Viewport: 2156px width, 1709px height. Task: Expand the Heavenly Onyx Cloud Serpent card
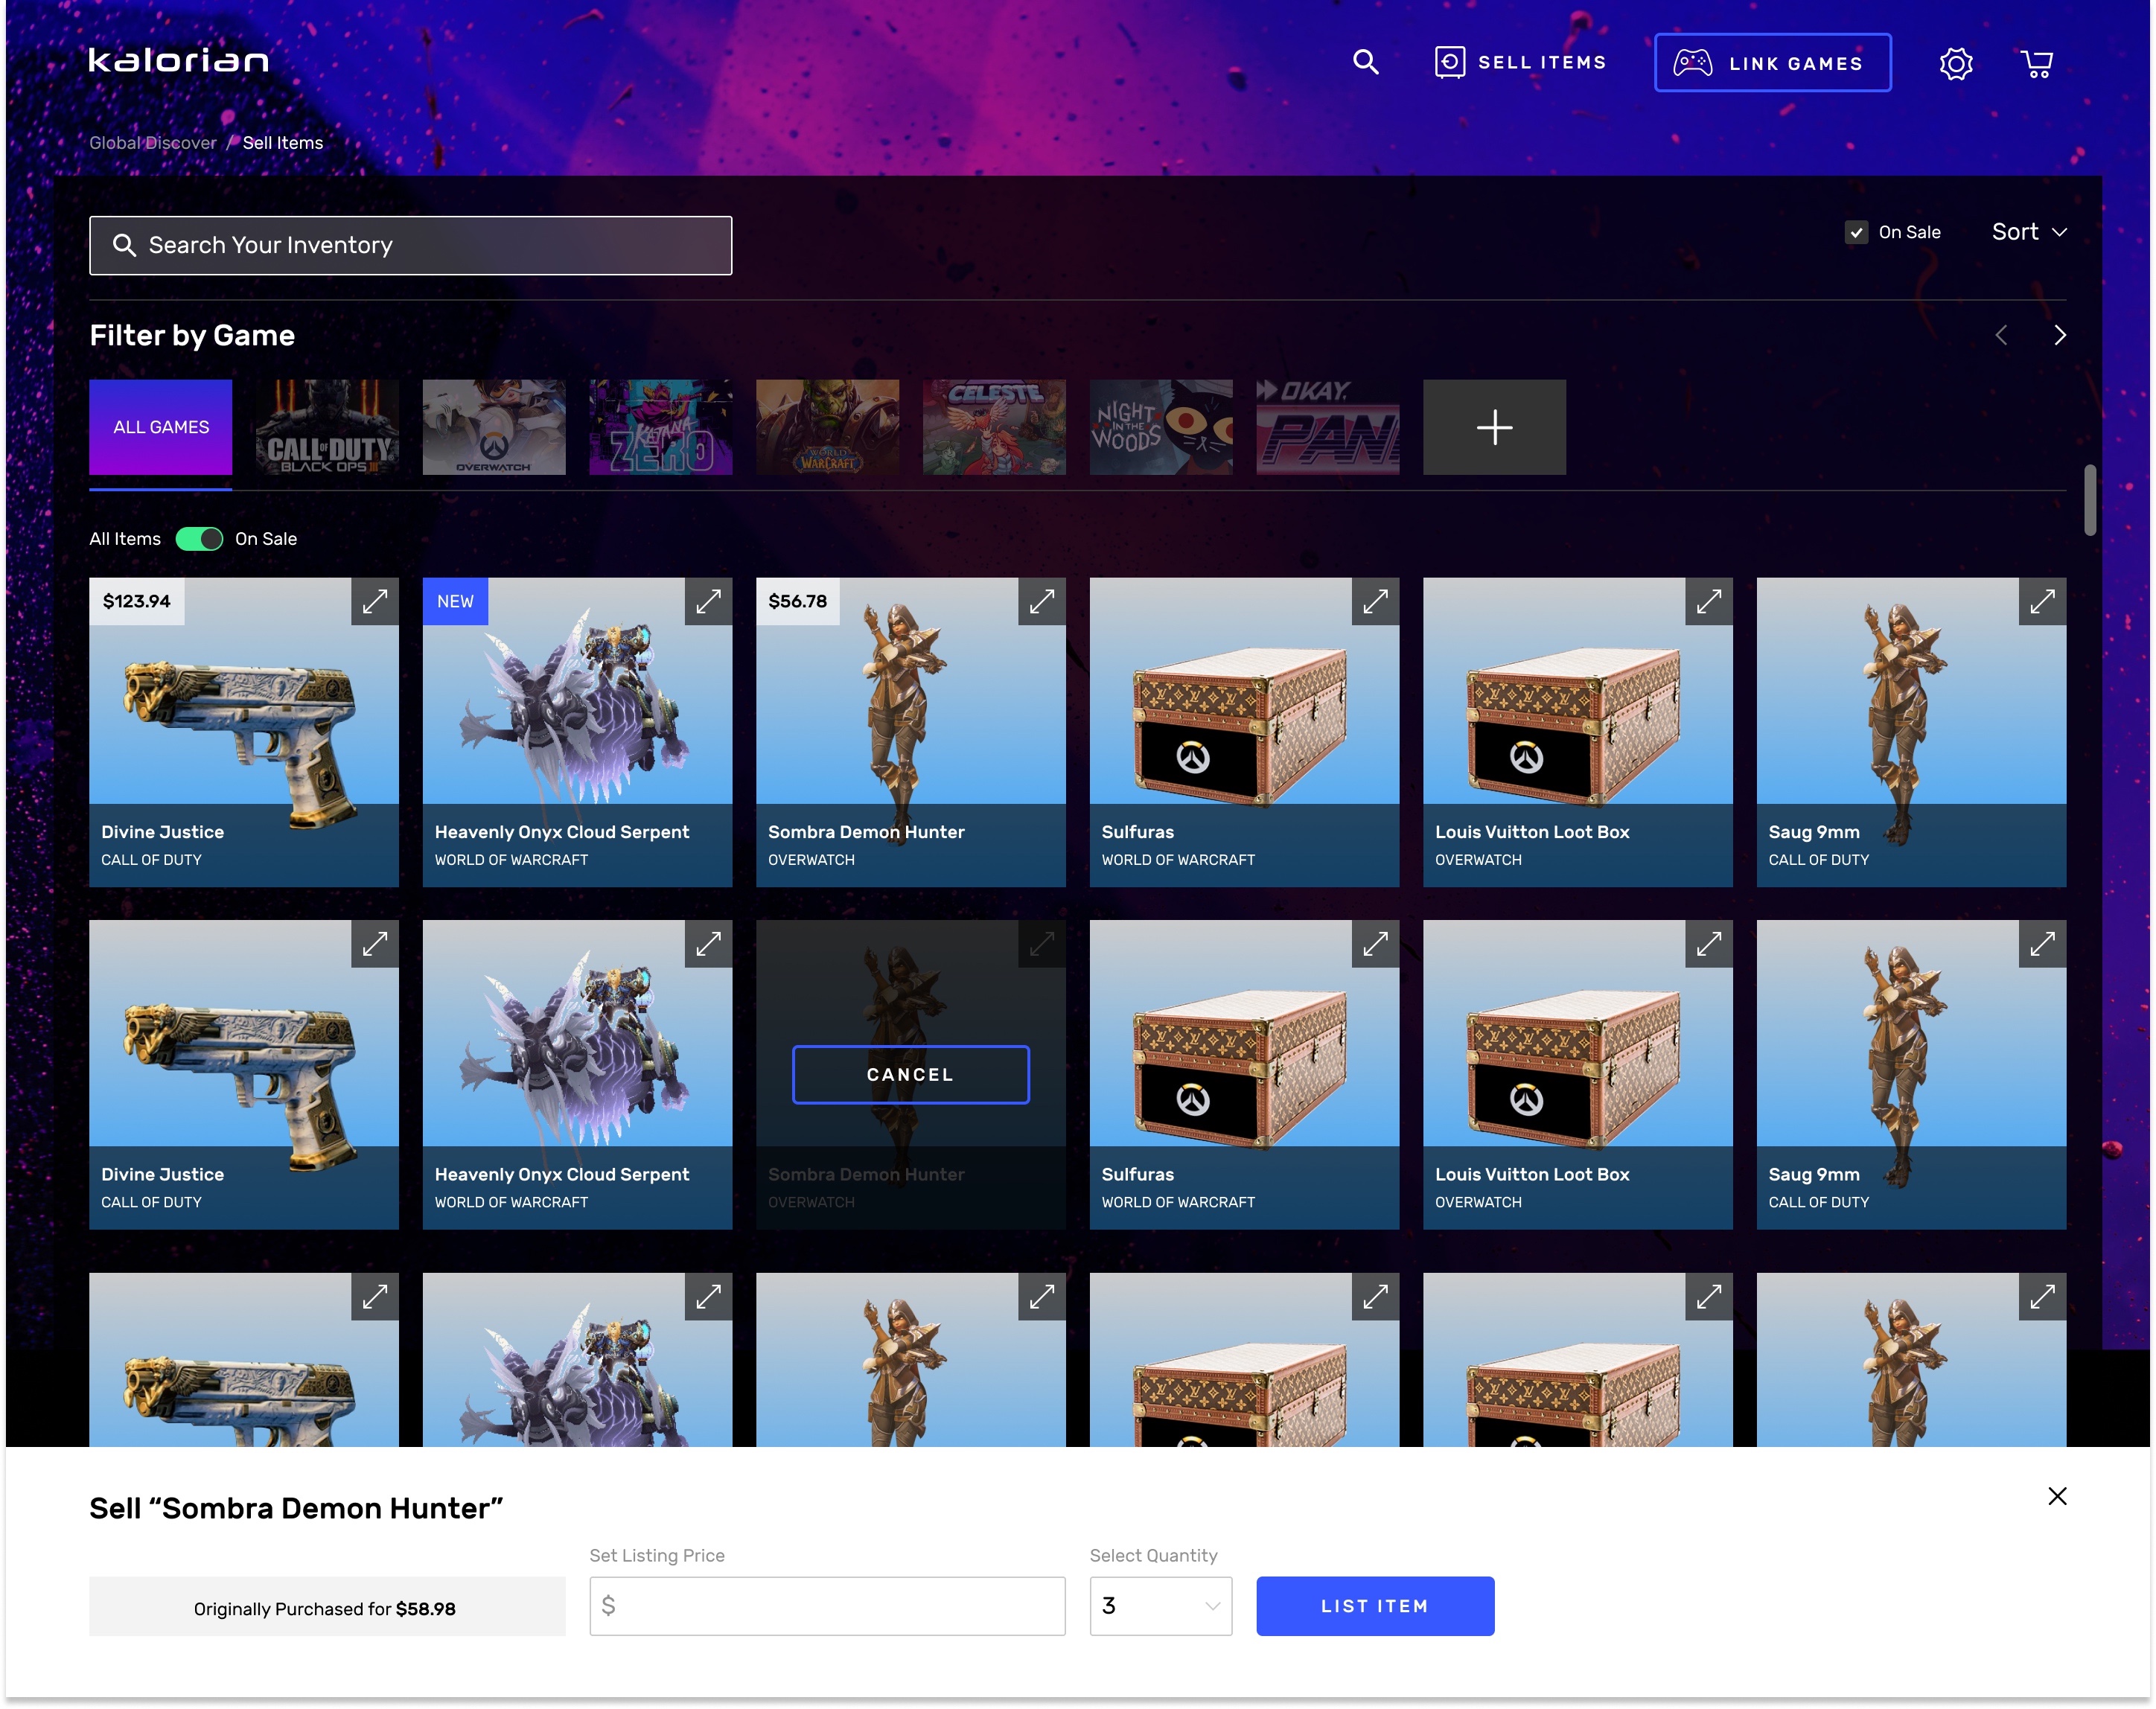[708, 602]
